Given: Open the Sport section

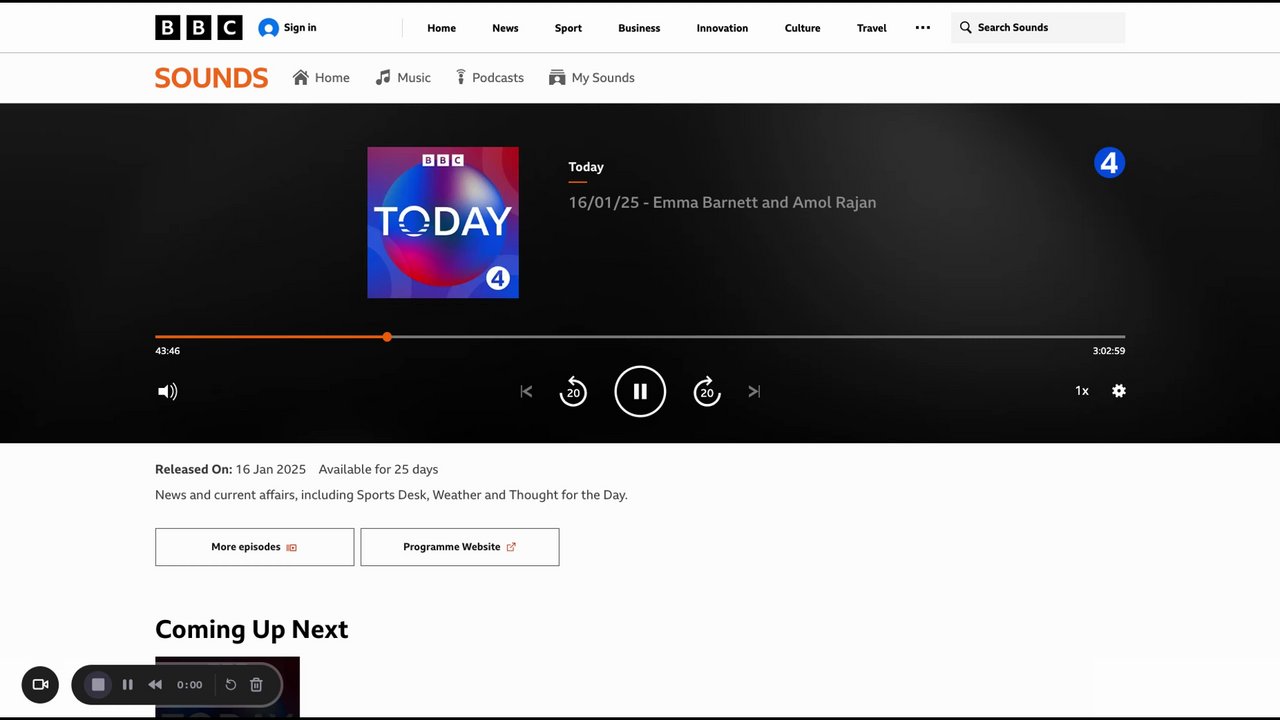Looking at the screenshot, I should (568, 28).
